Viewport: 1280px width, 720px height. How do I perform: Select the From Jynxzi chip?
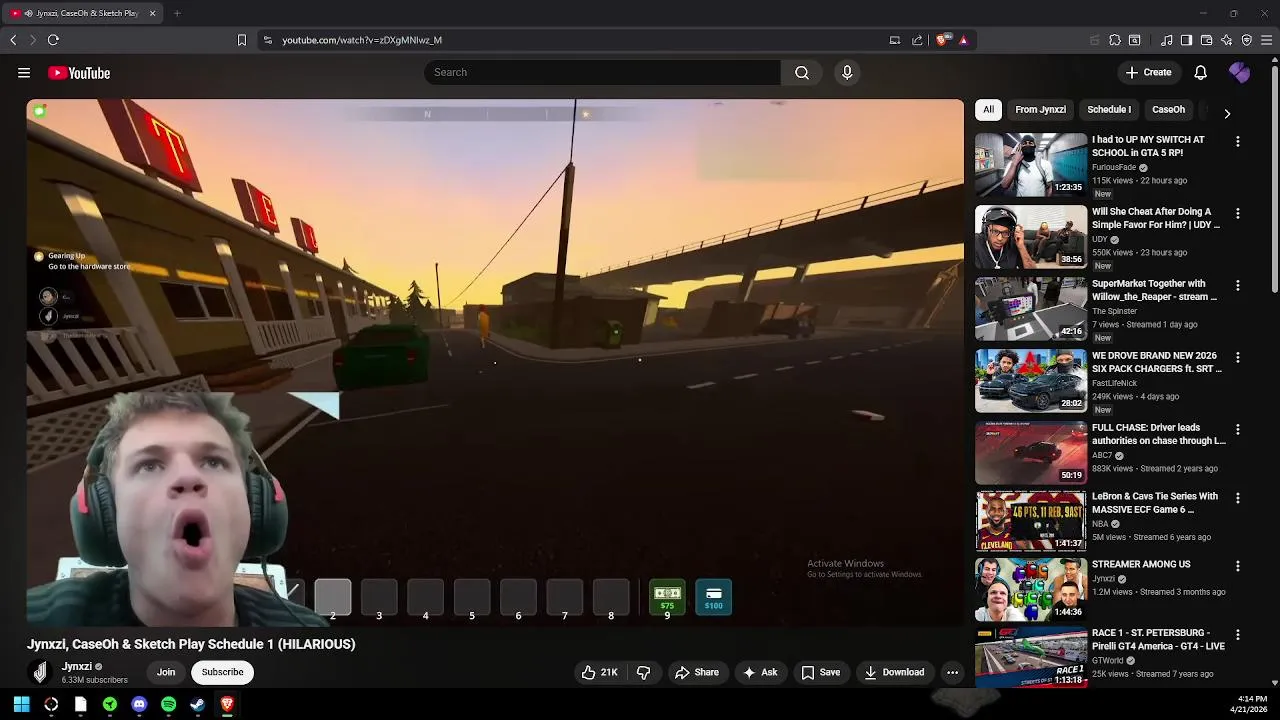coord(1040,110)
